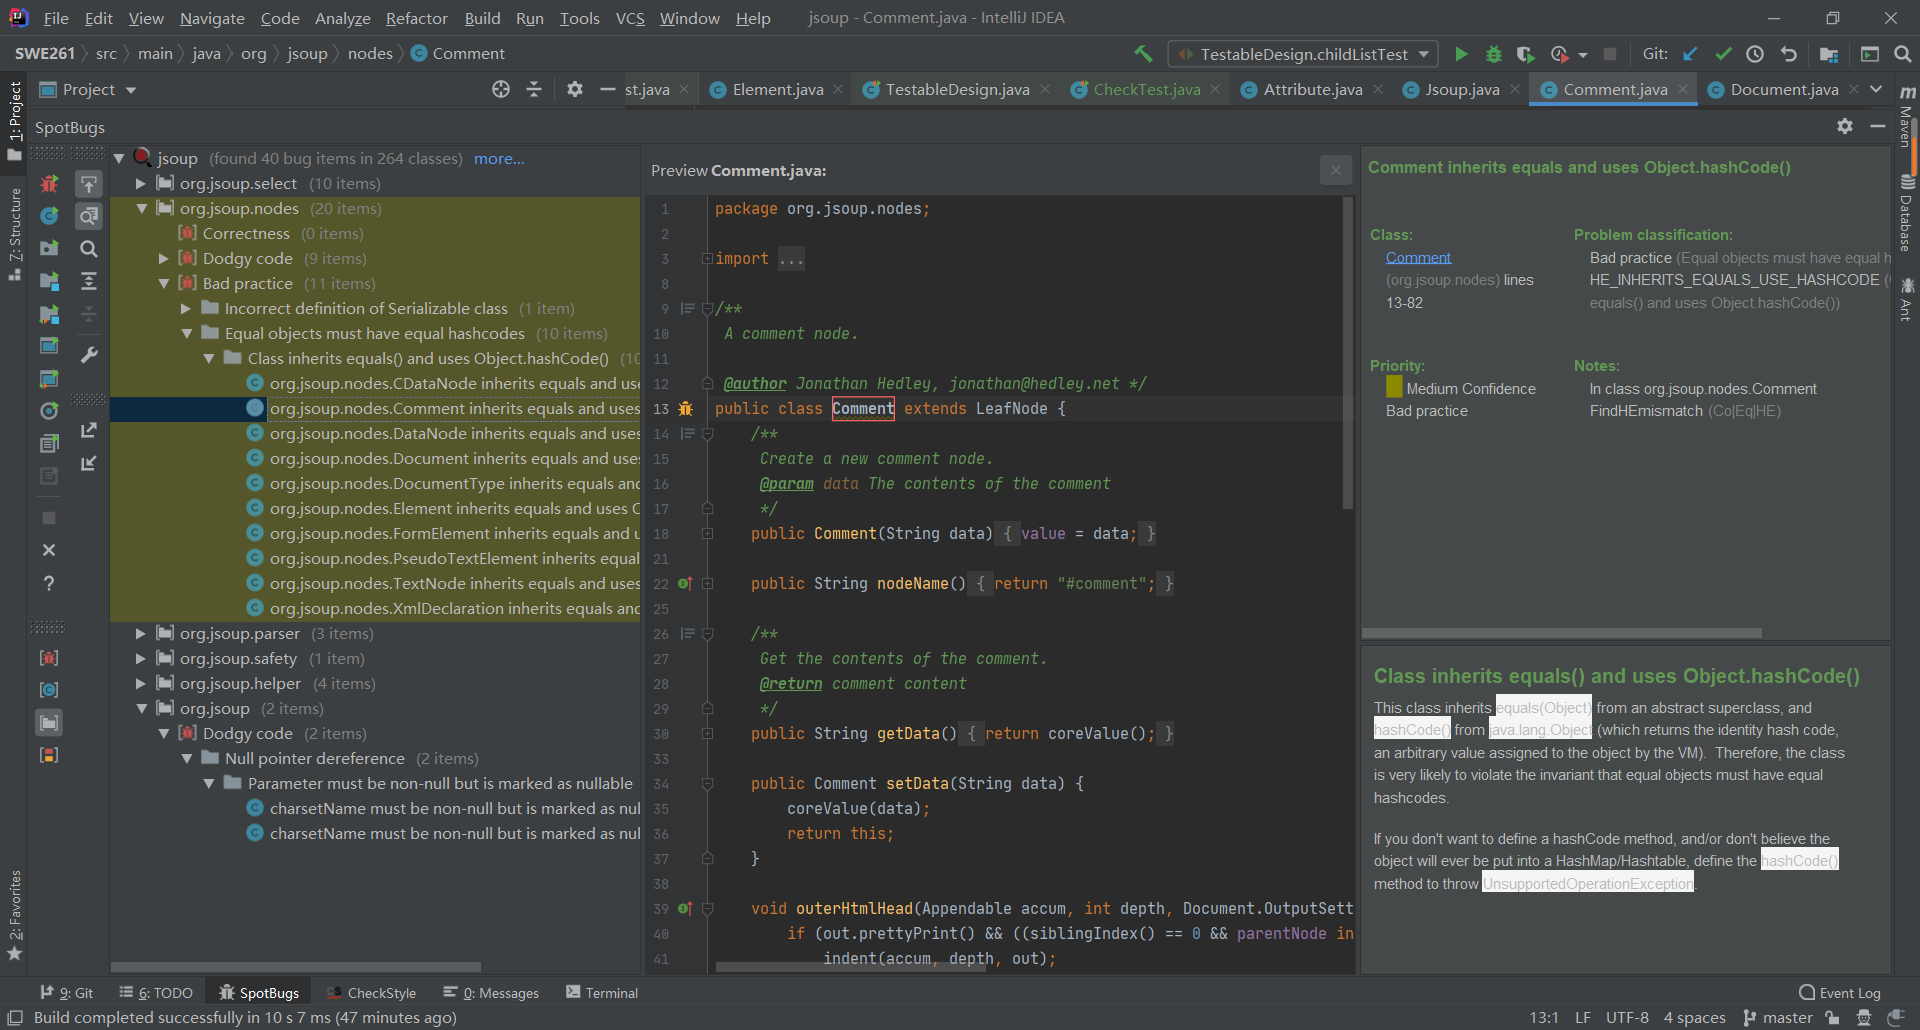This screenshot has height=1030, width=1920.
Task: Click the Medium Confidence priority color swatch
Action: tap(1394, 388)
